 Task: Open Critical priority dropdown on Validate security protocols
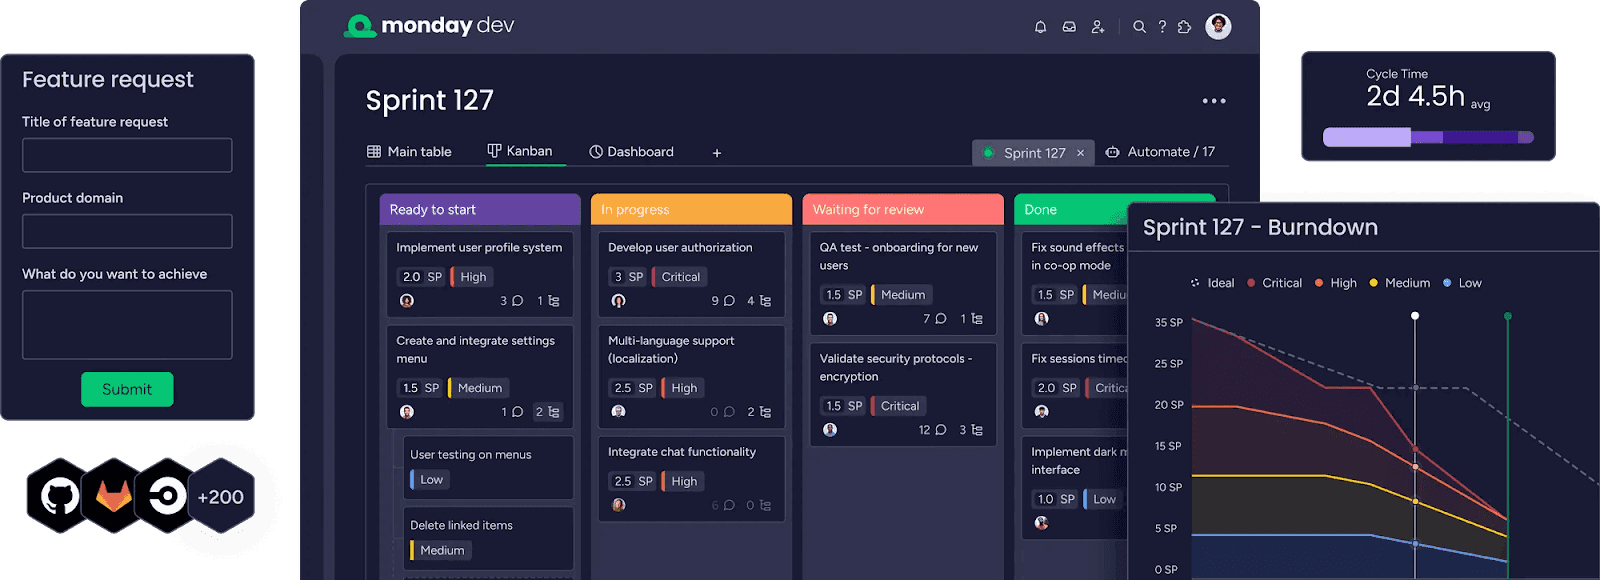pos(898,406)
